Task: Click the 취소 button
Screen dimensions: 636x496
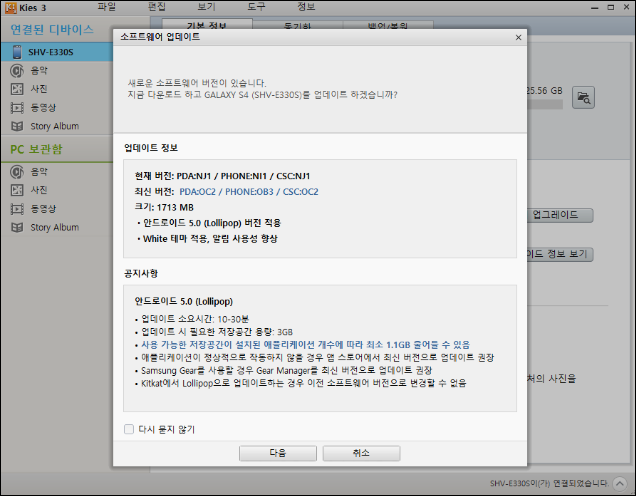Action: coord(361,453)
